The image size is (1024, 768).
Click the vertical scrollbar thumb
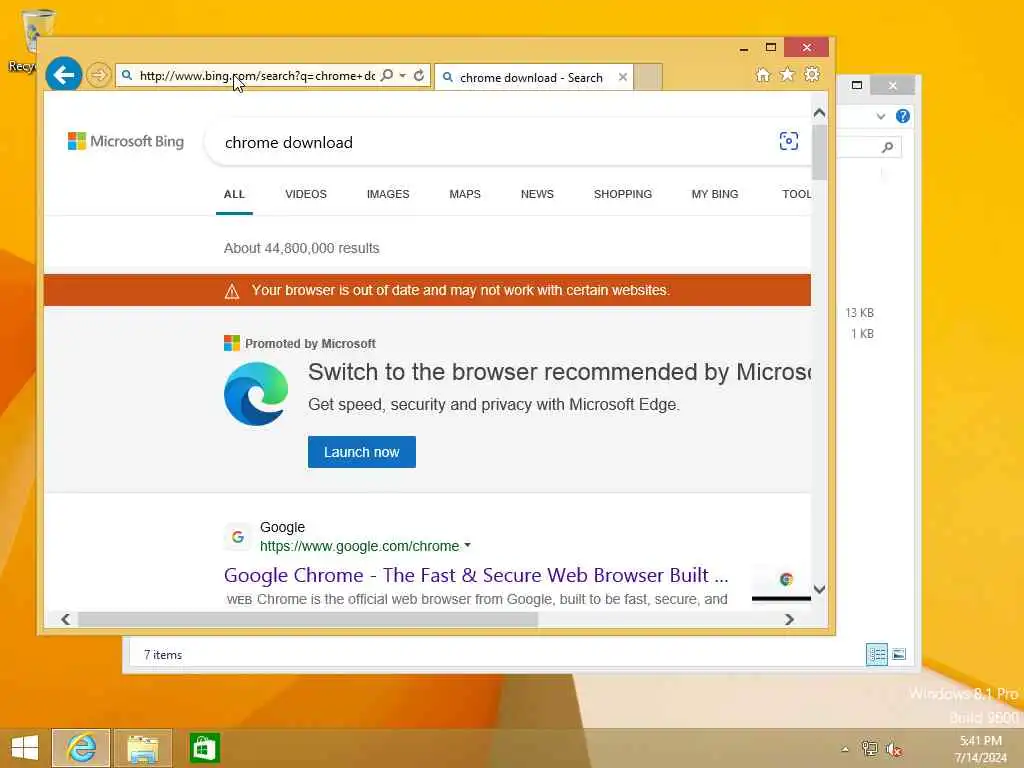(x=820, y=152)
